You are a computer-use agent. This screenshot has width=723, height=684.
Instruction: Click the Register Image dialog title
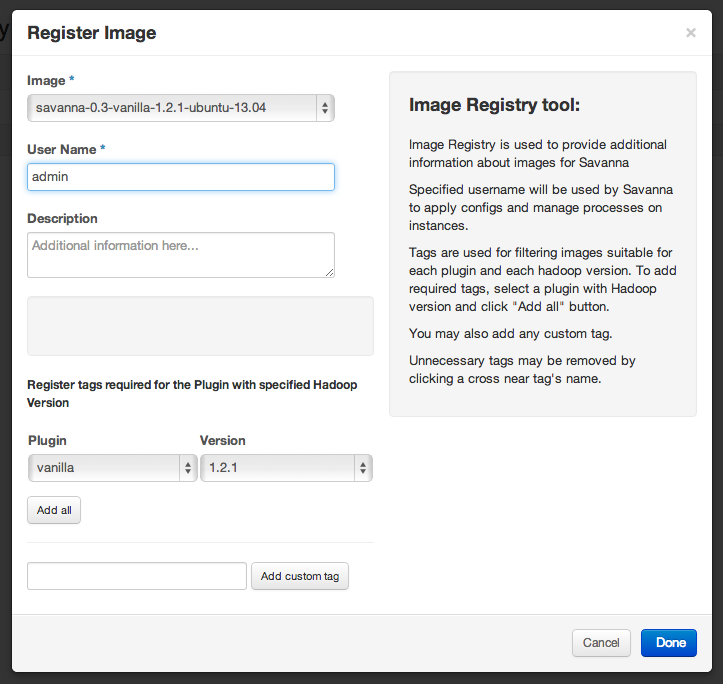pos(92,33)
